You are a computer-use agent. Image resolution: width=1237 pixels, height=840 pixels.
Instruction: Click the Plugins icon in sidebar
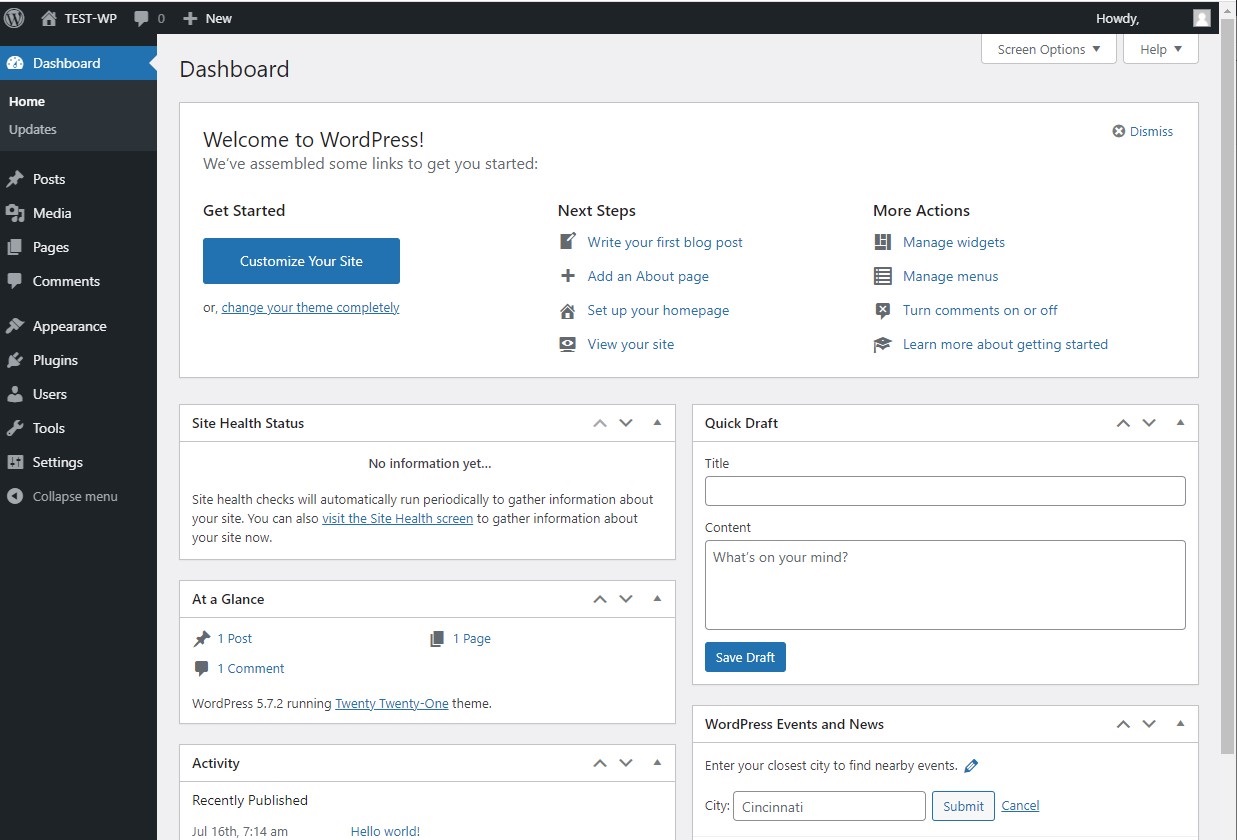tap(15, 360)
